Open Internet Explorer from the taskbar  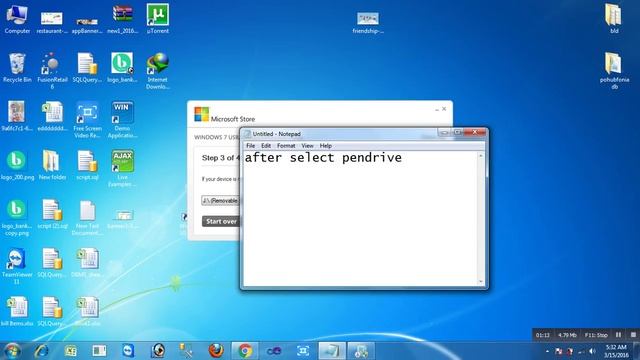click(41, 351)
